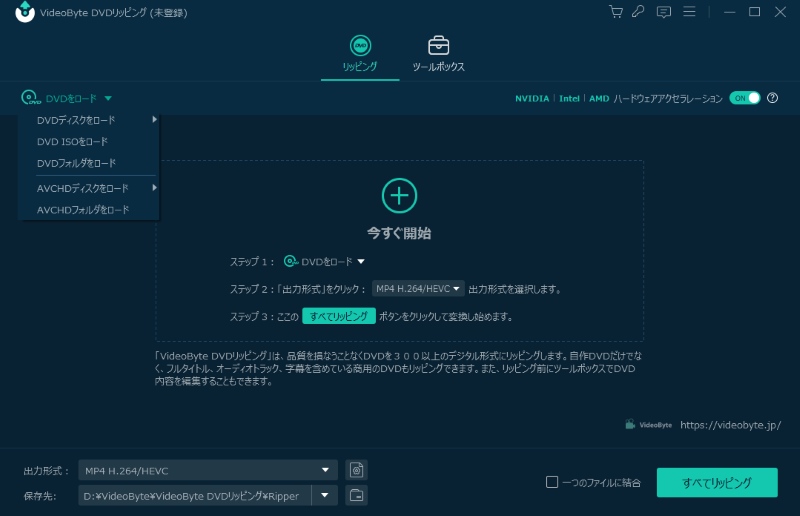The width and height of the screenshot is (800, 516).
Task: Check the 一つのファイルに結合 checkbox
Action: [552, 482]
